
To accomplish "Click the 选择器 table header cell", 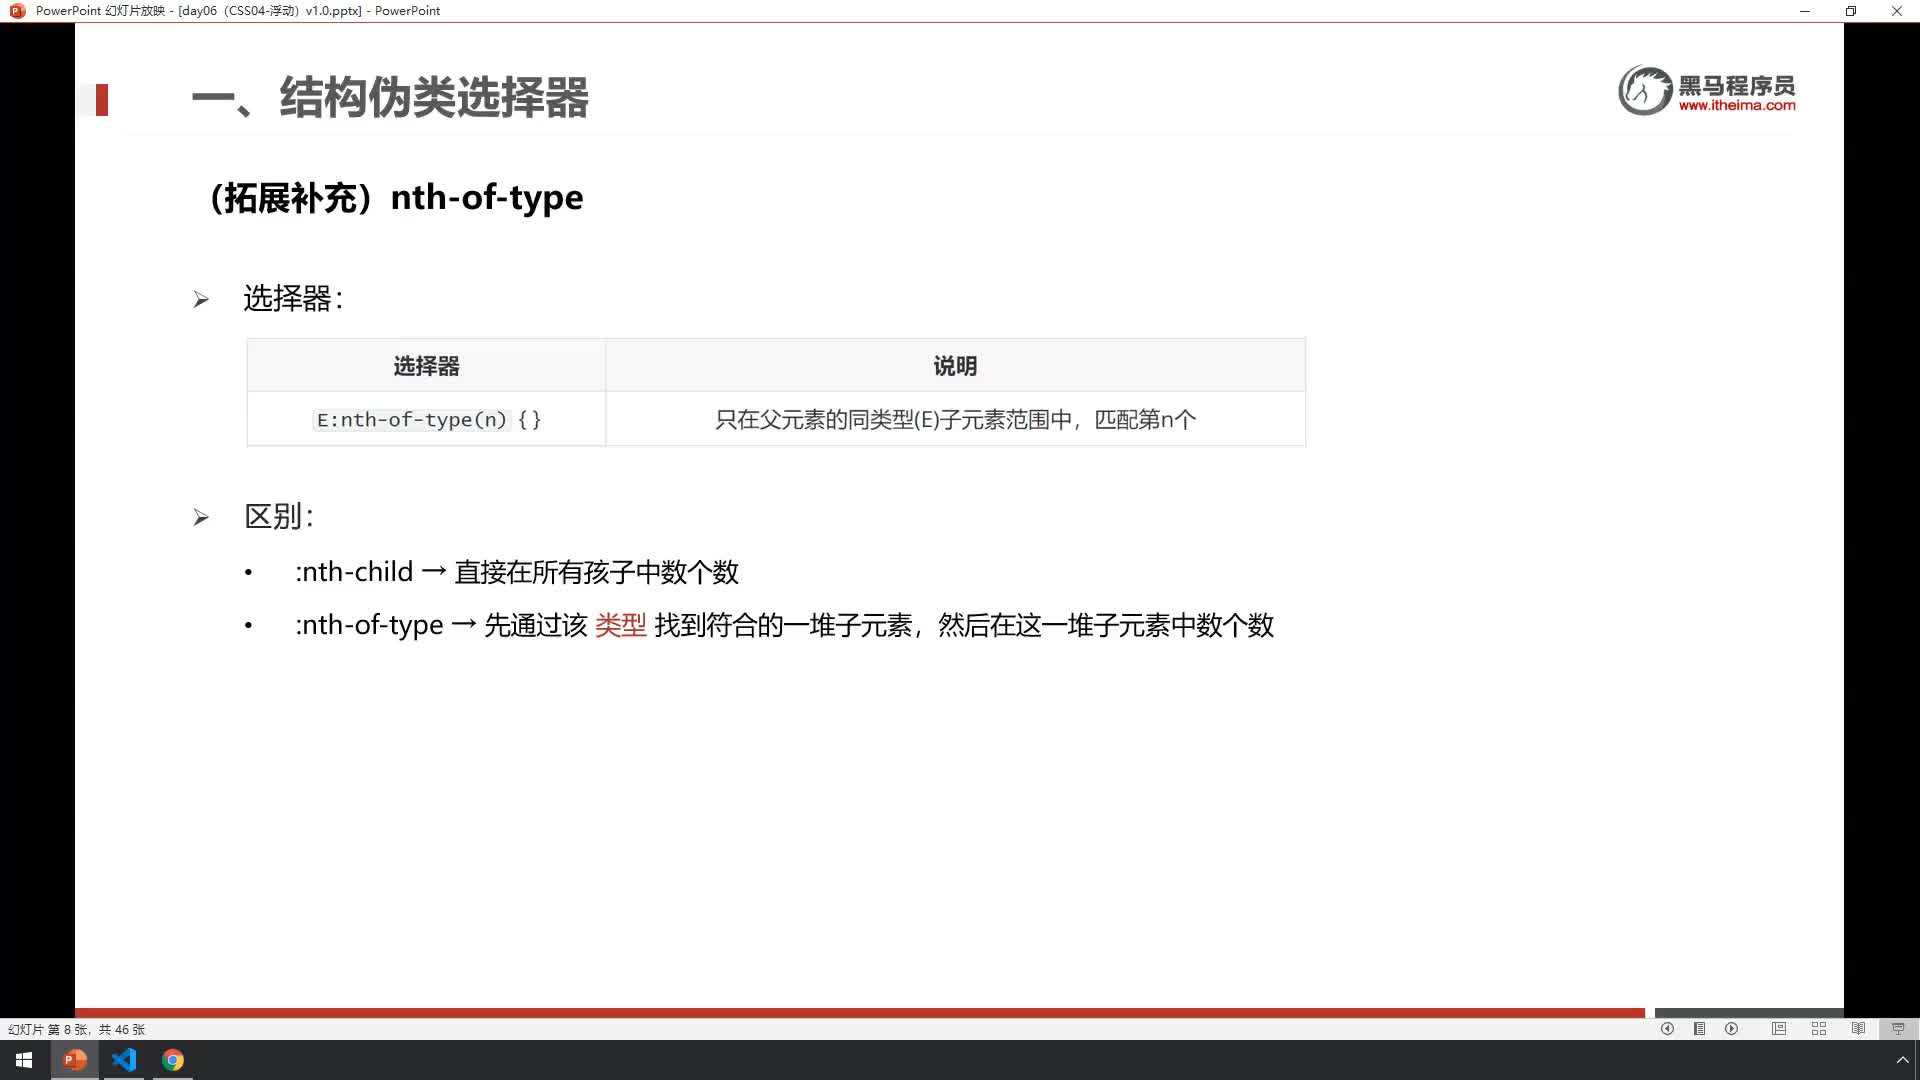I will click(426, 366).
